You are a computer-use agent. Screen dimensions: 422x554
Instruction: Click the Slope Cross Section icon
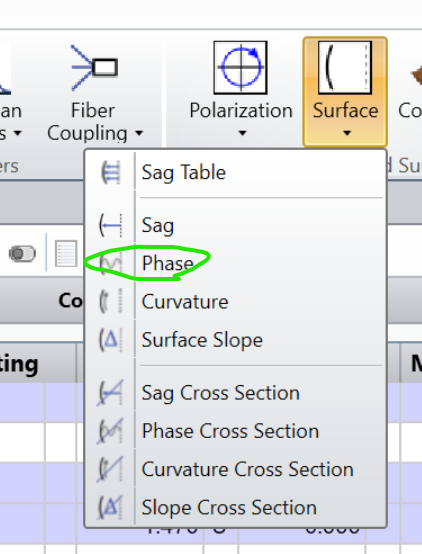110,507
